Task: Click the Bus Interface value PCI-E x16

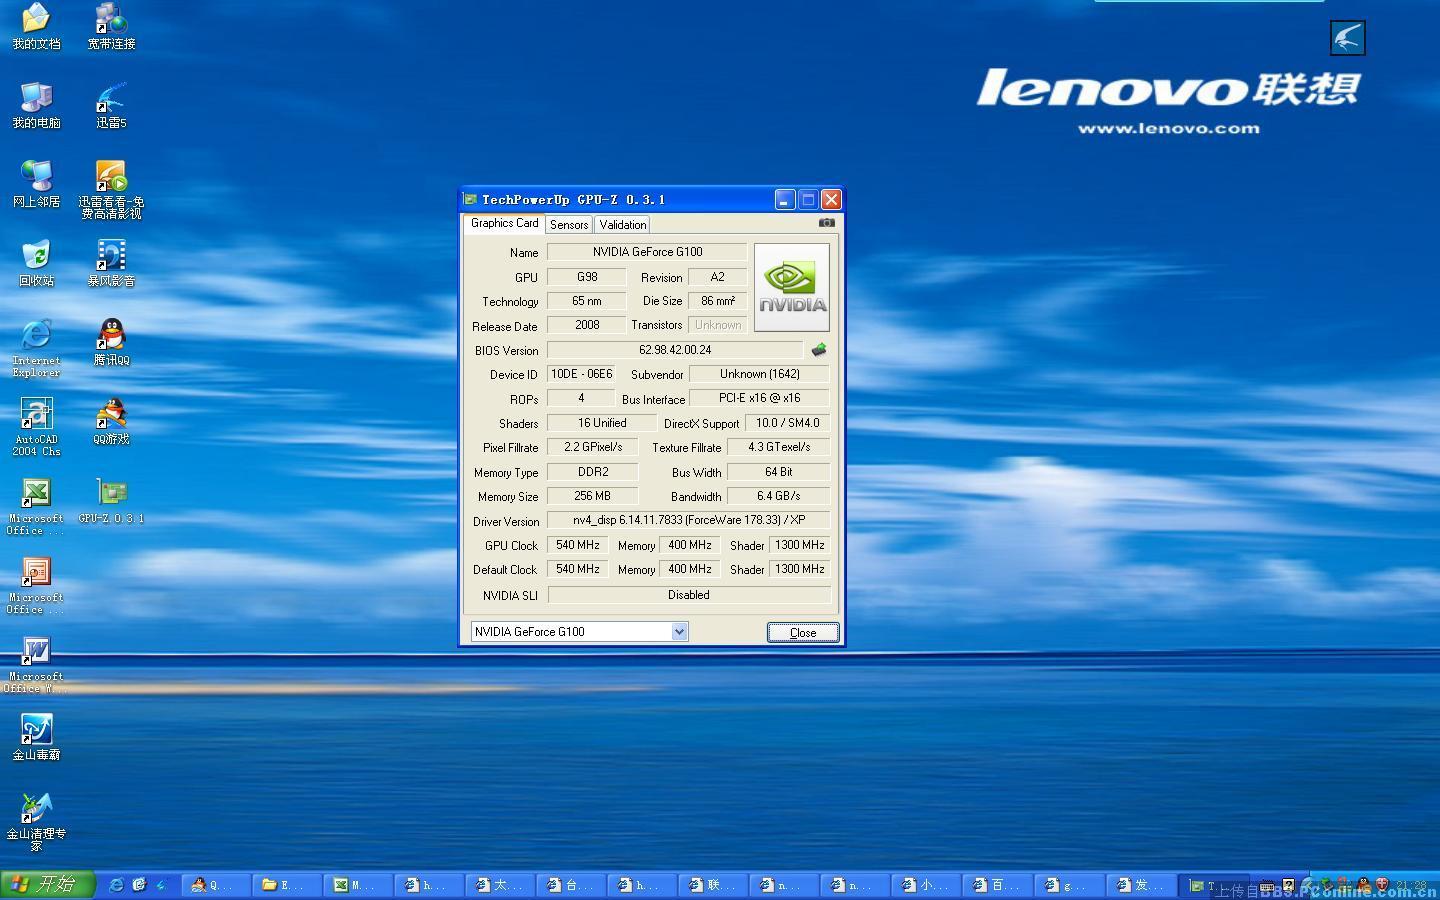Action: [760, 398]
